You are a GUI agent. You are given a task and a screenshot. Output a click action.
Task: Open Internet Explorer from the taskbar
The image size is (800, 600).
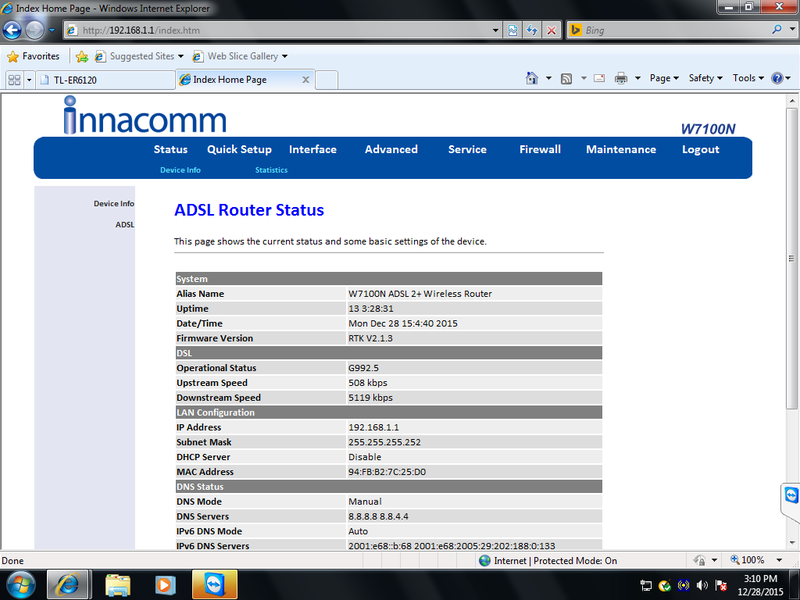pyautogui.click(x=68, y=585)
